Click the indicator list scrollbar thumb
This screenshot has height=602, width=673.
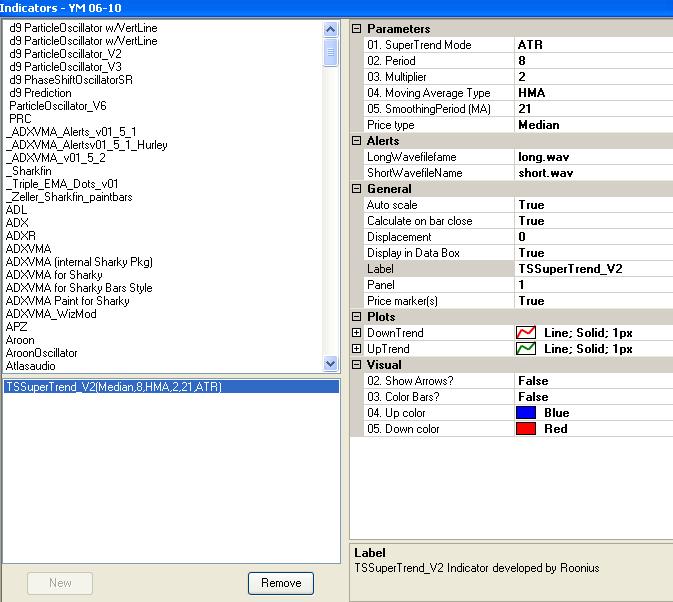pyautogui.click(x=330, y=52)
